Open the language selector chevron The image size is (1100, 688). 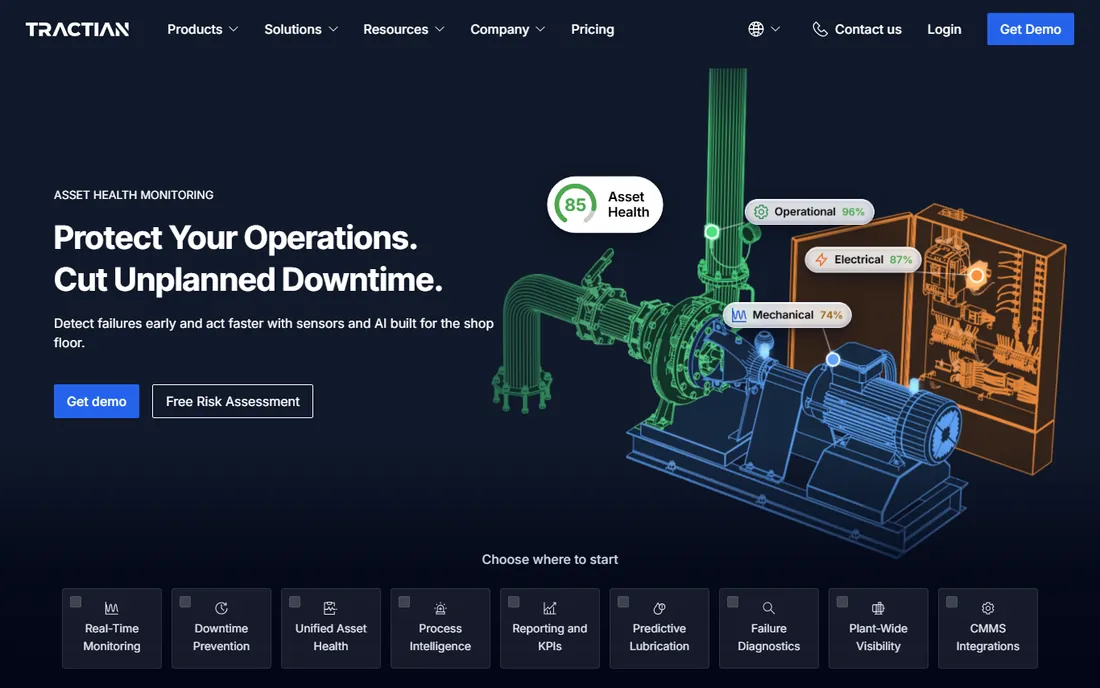(775, 29)
